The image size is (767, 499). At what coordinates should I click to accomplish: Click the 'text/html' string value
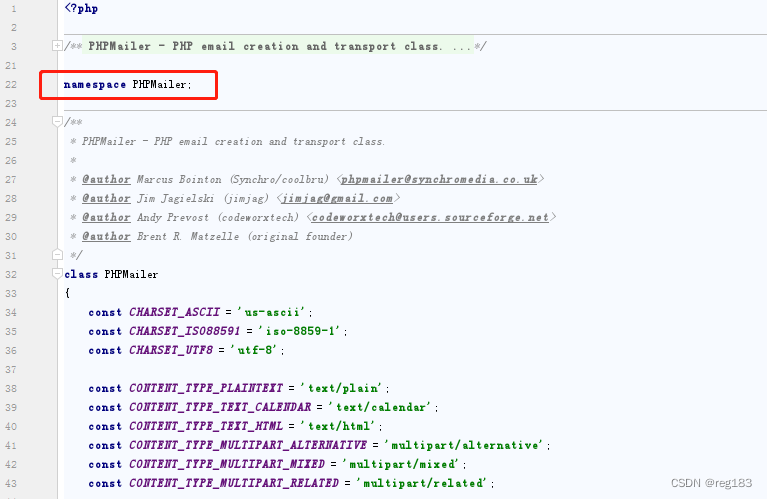(x=340, y=427)
